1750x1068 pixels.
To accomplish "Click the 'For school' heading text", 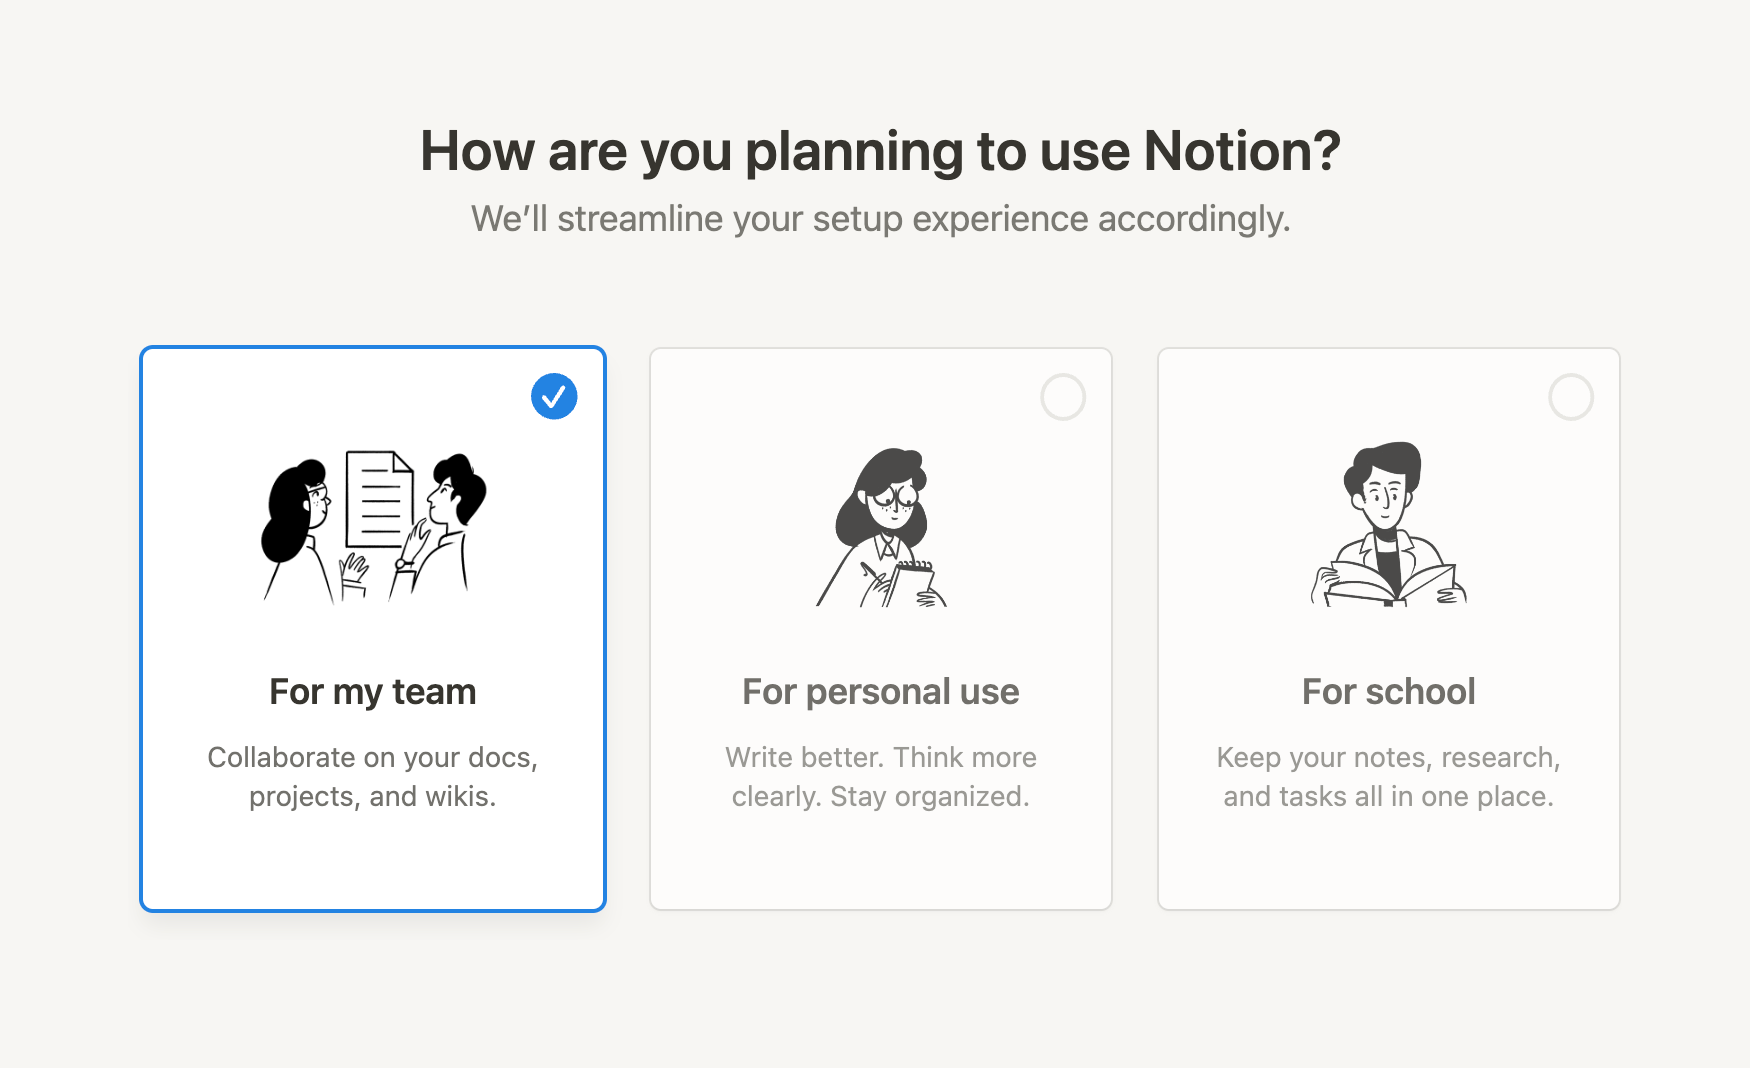I will tap(1388, 691).
